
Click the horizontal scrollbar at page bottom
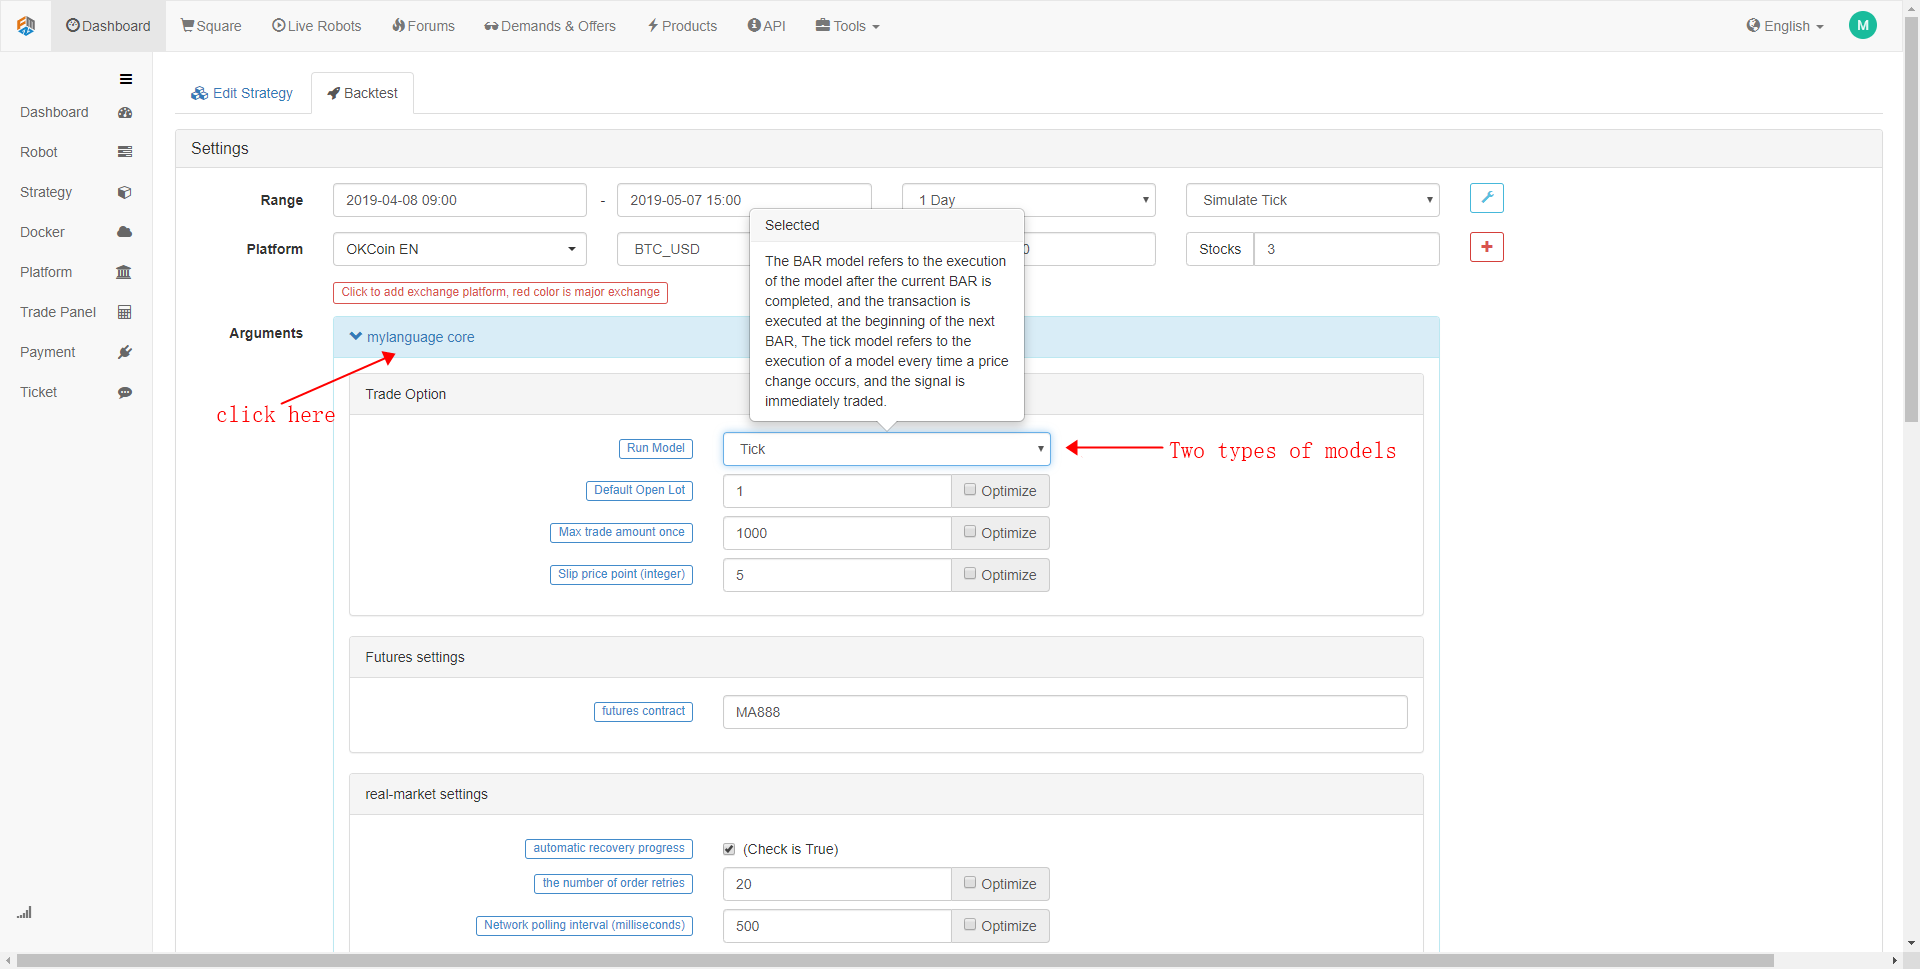pyautogui.click(x=895, y=961)
